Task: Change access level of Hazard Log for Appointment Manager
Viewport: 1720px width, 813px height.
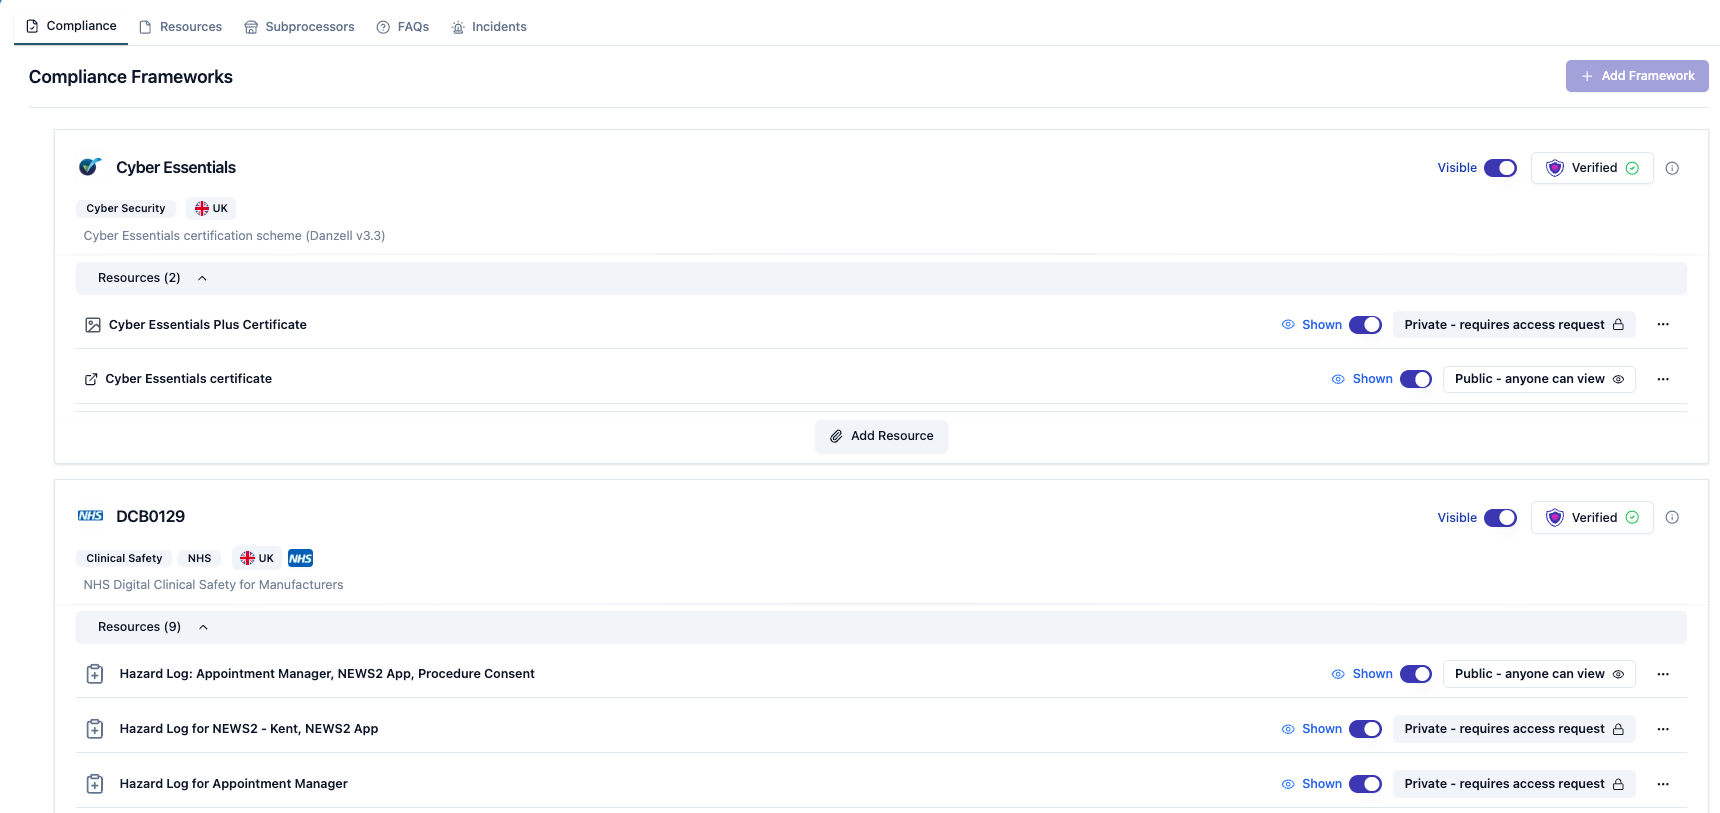Action: pyautogui.click(x=1514, y=784)
